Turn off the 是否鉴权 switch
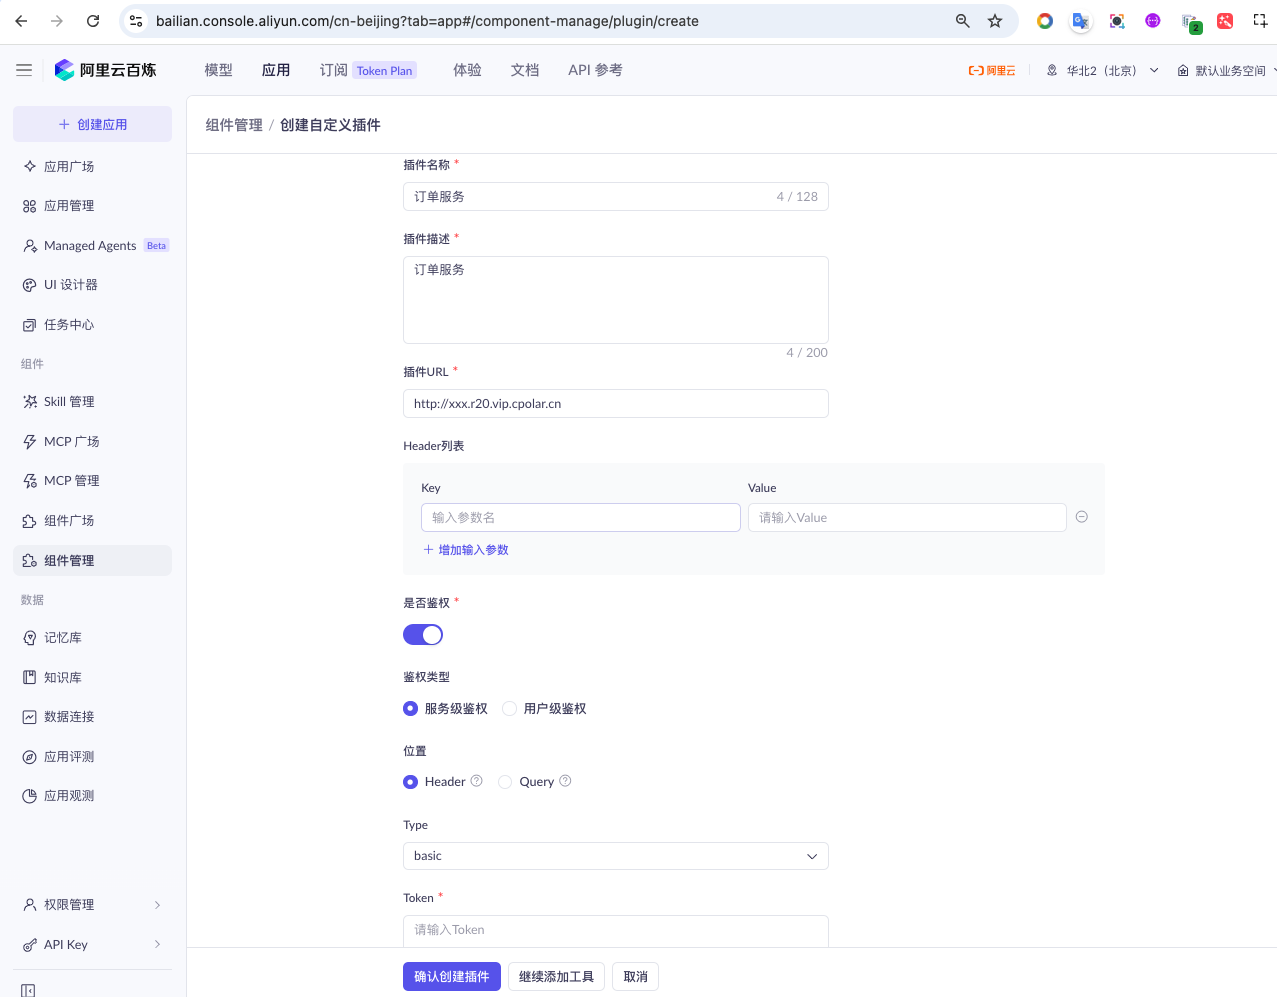This screenshot has width=1277, height=997. (423, 635)
